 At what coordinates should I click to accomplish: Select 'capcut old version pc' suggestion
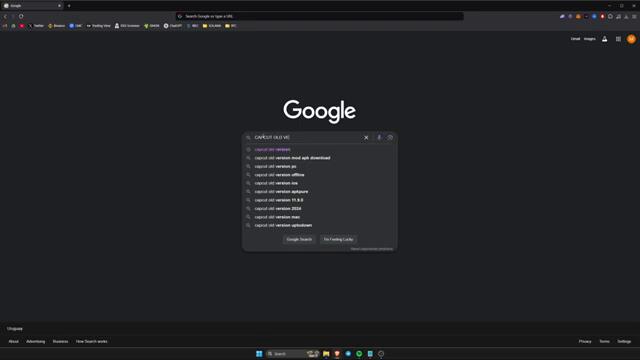[x=320, y=167]
